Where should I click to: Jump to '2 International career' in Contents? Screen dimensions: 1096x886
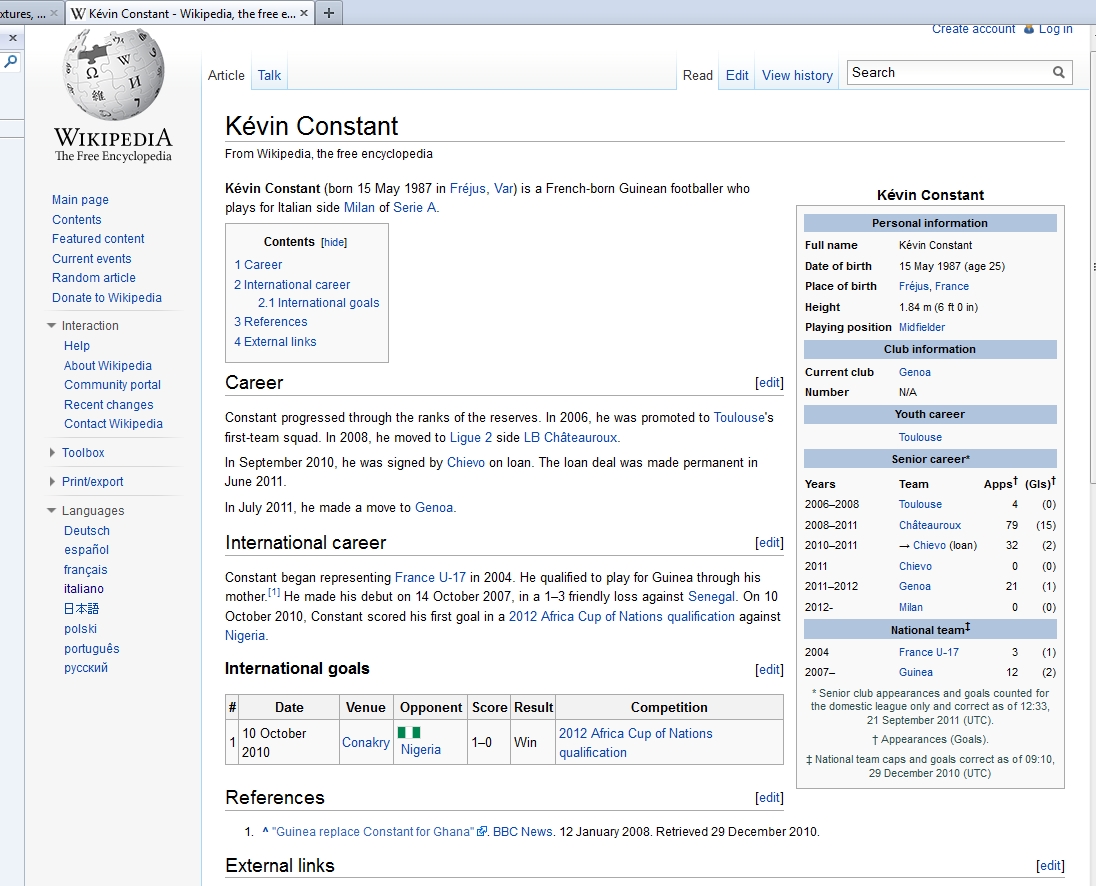tap(292, 285)
